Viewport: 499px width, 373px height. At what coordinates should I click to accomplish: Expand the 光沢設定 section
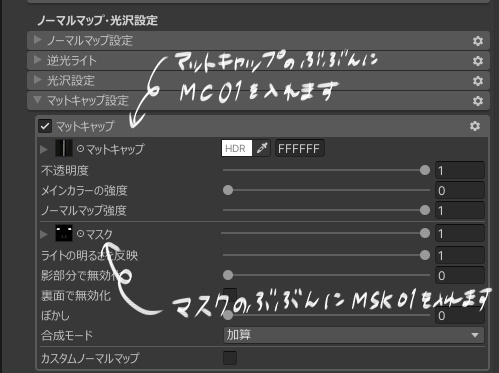[38, 80]
